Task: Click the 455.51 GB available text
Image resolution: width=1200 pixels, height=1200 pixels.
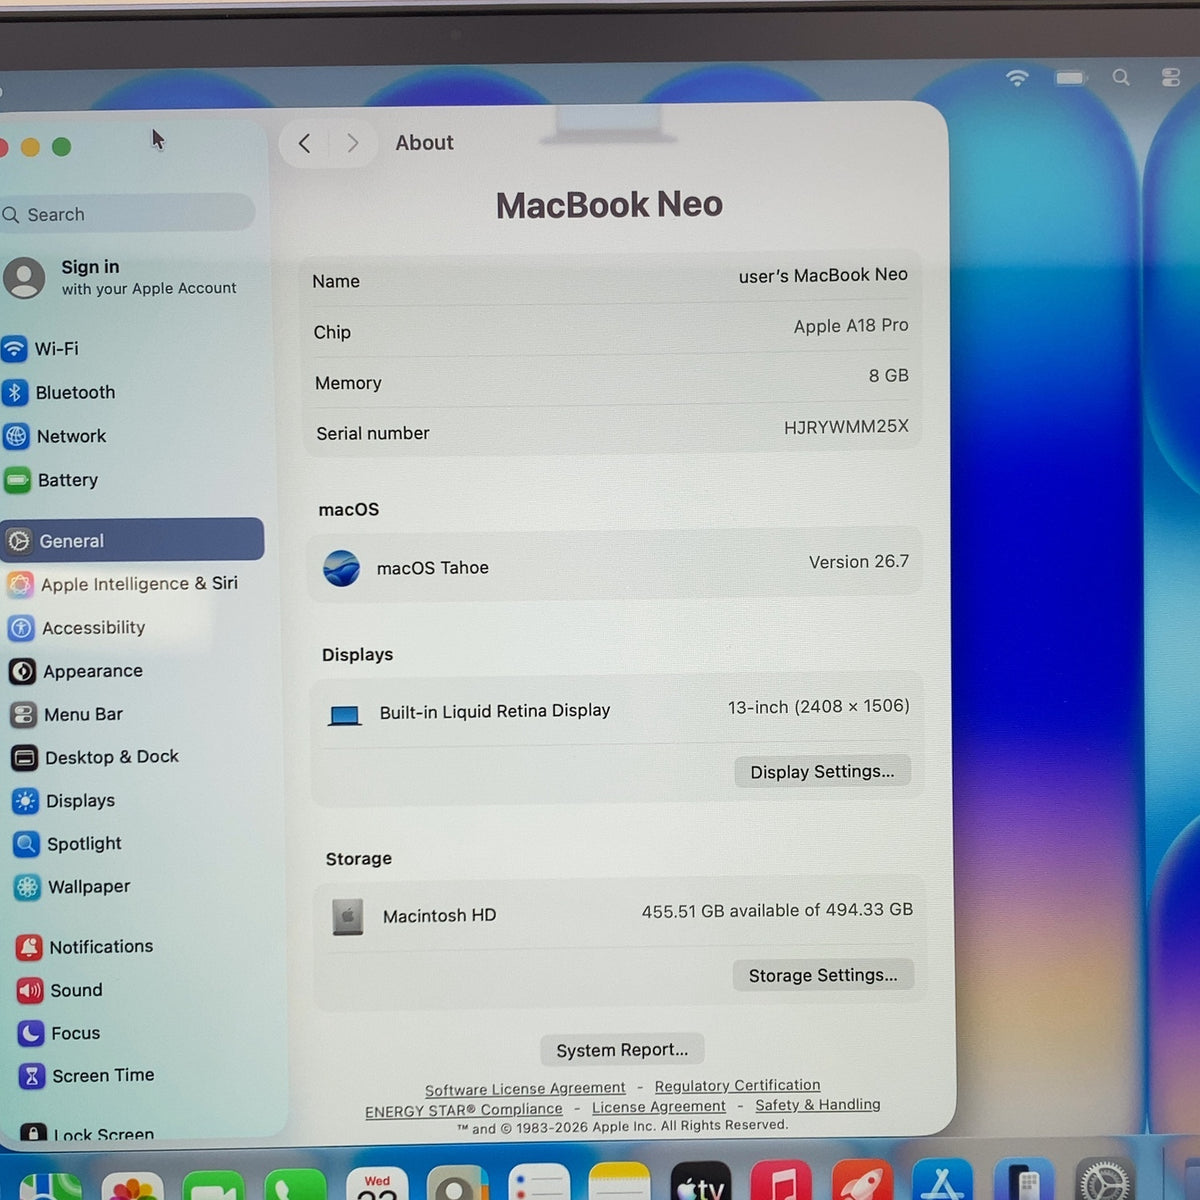Action: click(777, 911)
